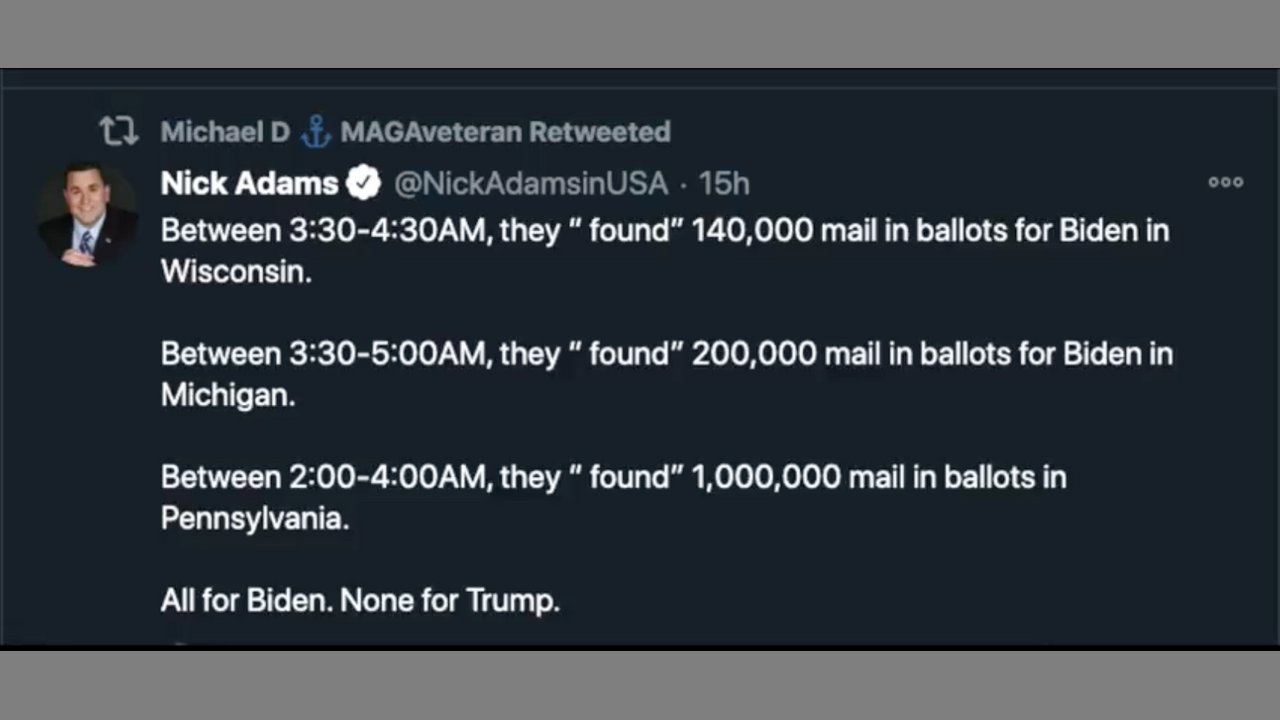The width and height of the screenshot is (1280, 720).
Task: Click the "MAGAveteran Retweeted" label
Action: (505, 131)
